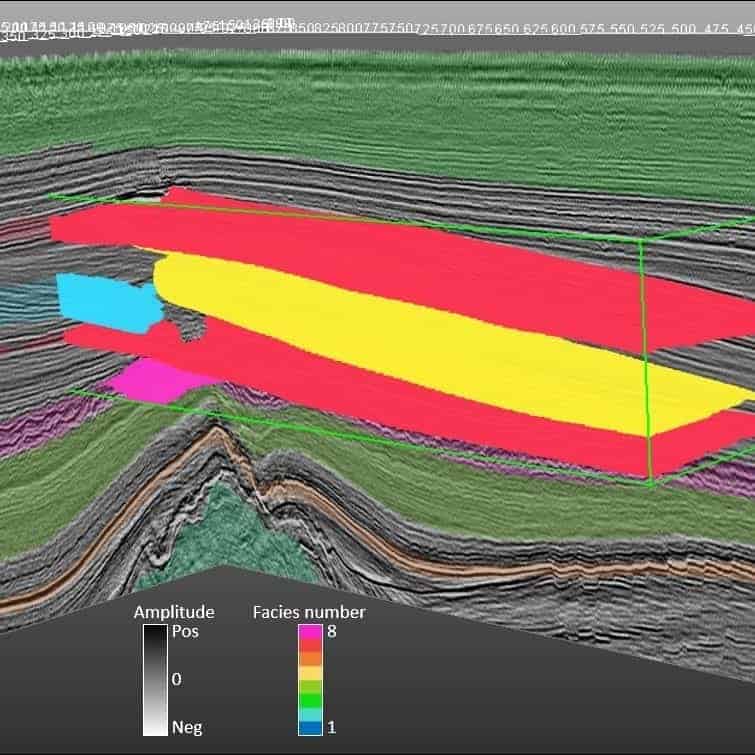Click the "Pos" amplitude label
755x755 pixels.
pyautogui.click(x=185, y=631)
